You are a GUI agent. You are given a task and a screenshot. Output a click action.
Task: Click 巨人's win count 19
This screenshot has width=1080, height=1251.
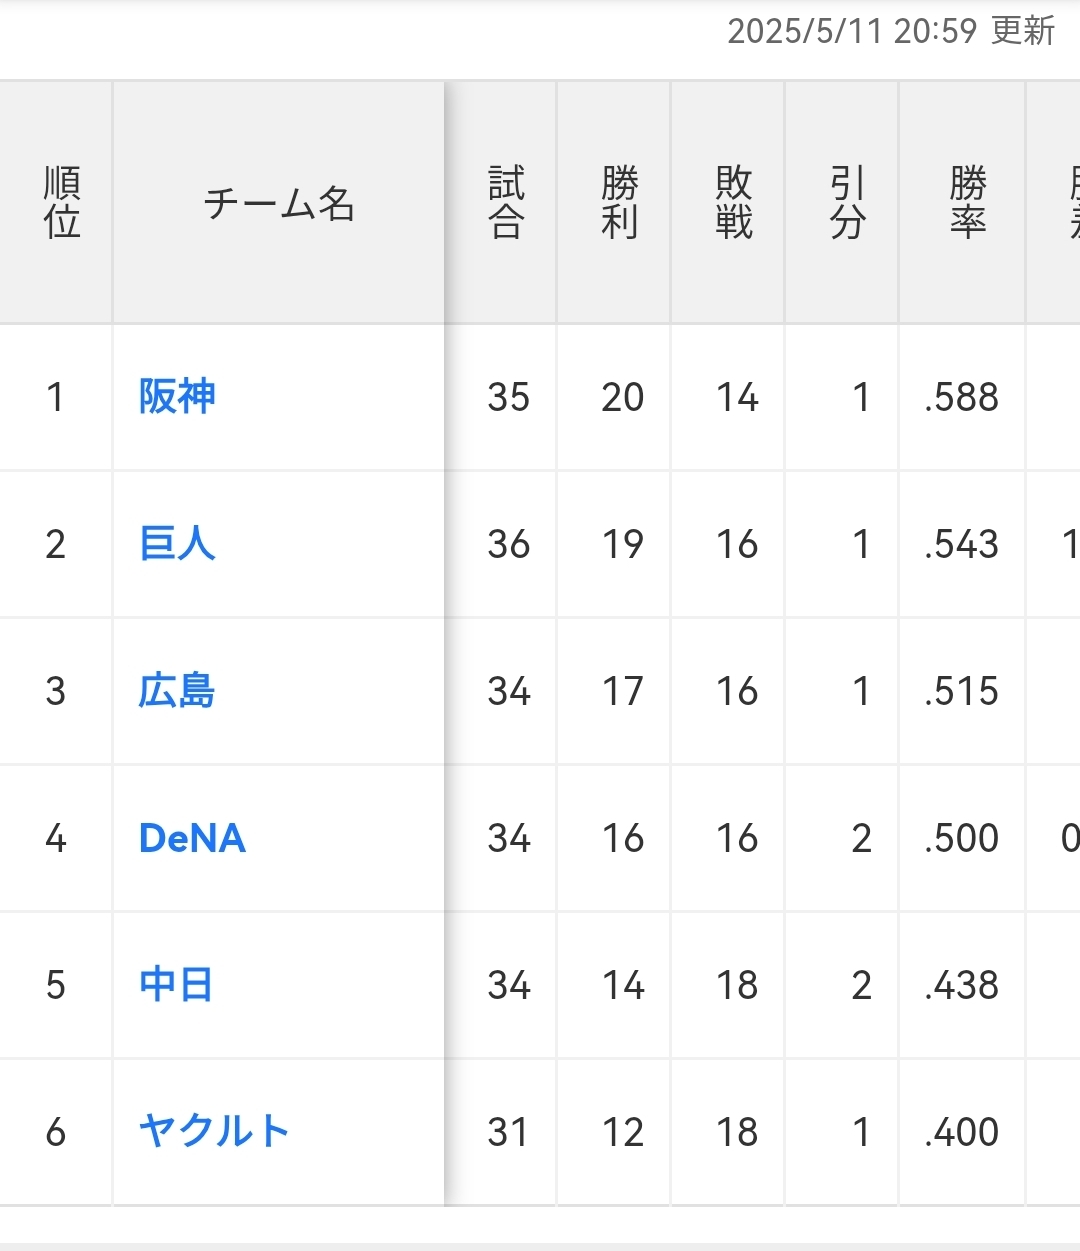pos(622,545)
